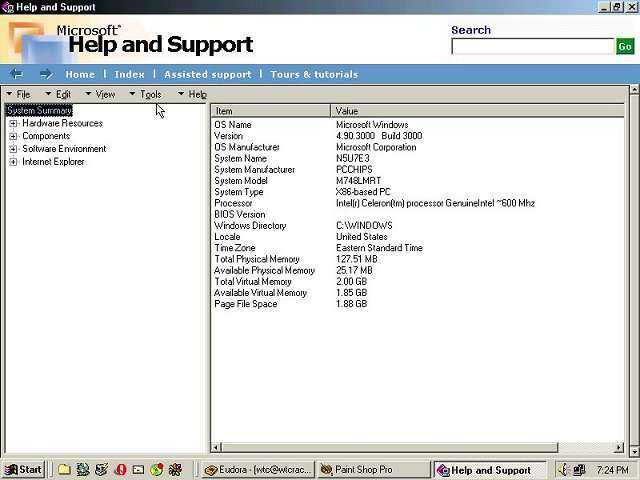Click the red Opera quick launch icon

(x=120, y=469)
